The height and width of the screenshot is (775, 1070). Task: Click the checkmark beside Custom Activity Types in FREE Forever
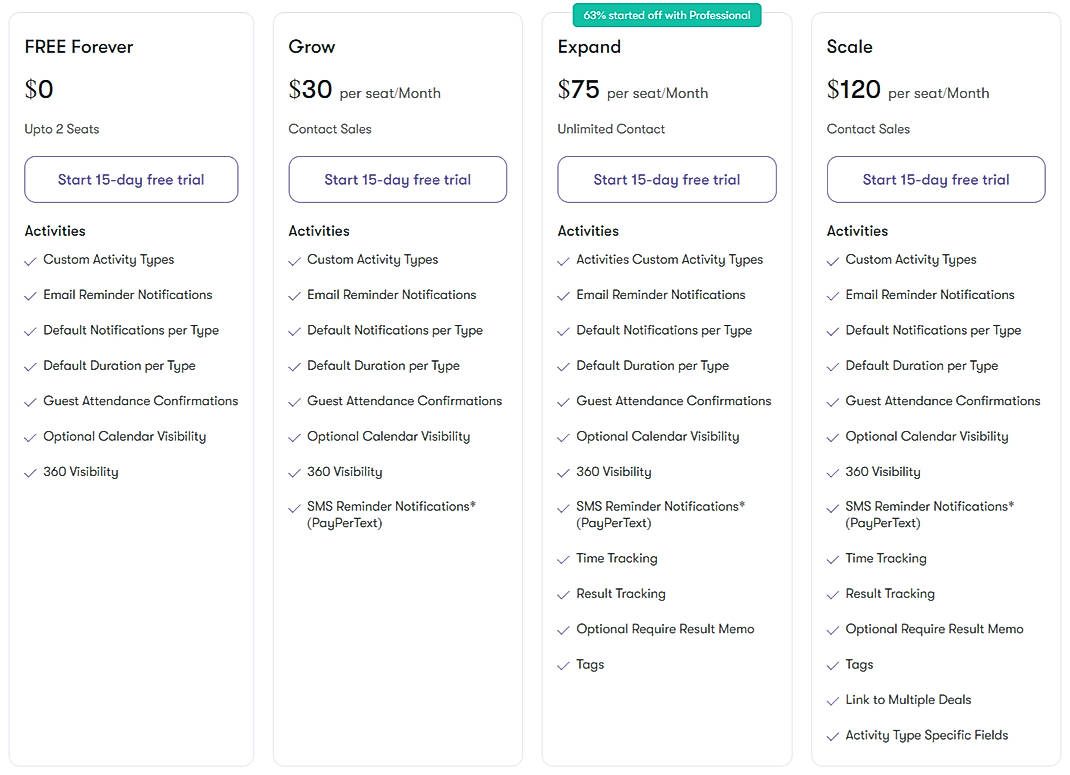[29, 260]
